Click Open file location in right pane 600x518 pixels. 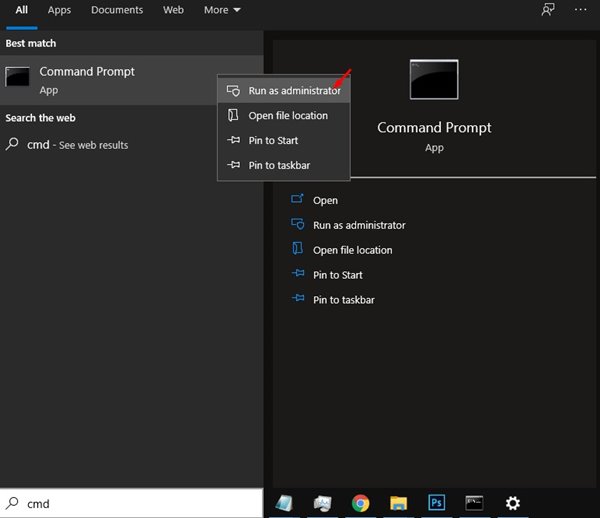click(352, 250)
